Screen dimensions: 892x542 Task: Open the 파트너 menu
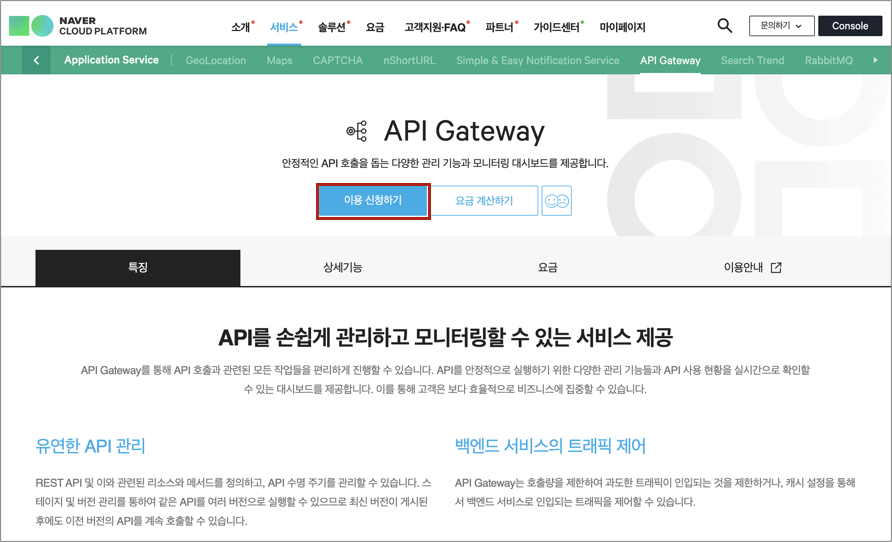click(x=501, y=27)
